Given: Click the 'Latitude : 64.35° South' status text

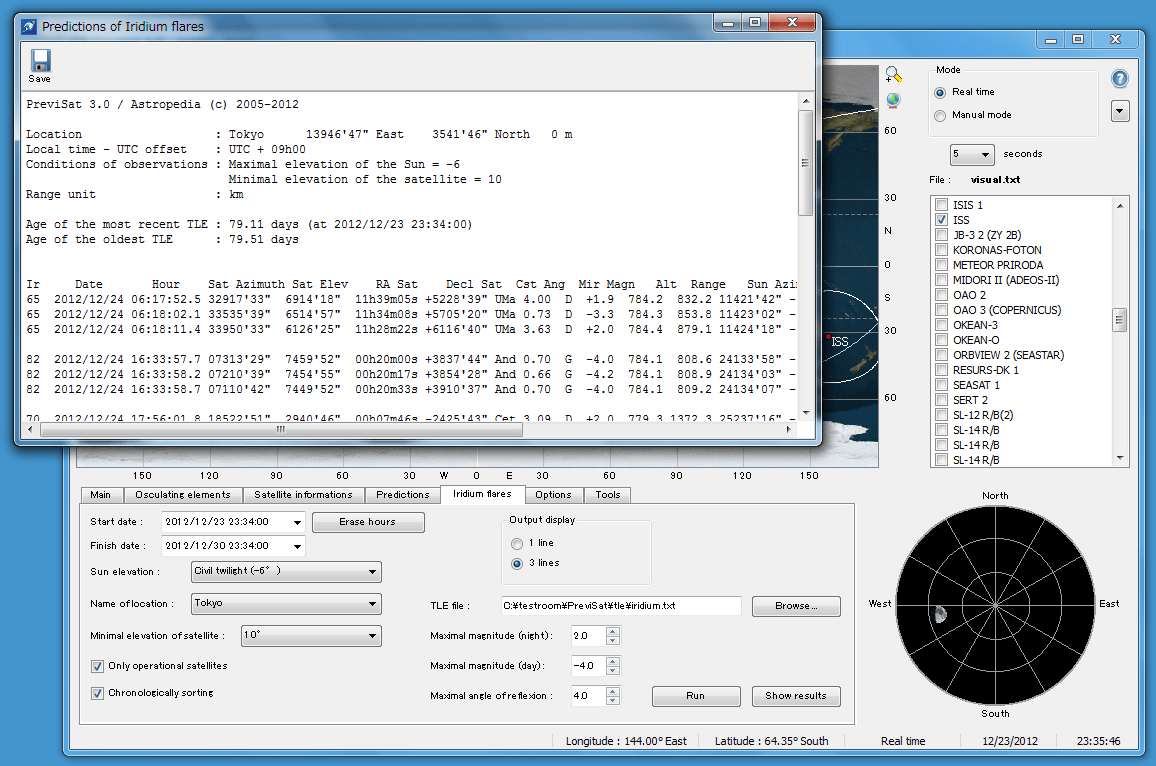Looking at the screenshot, I should (x=771, y=741).
